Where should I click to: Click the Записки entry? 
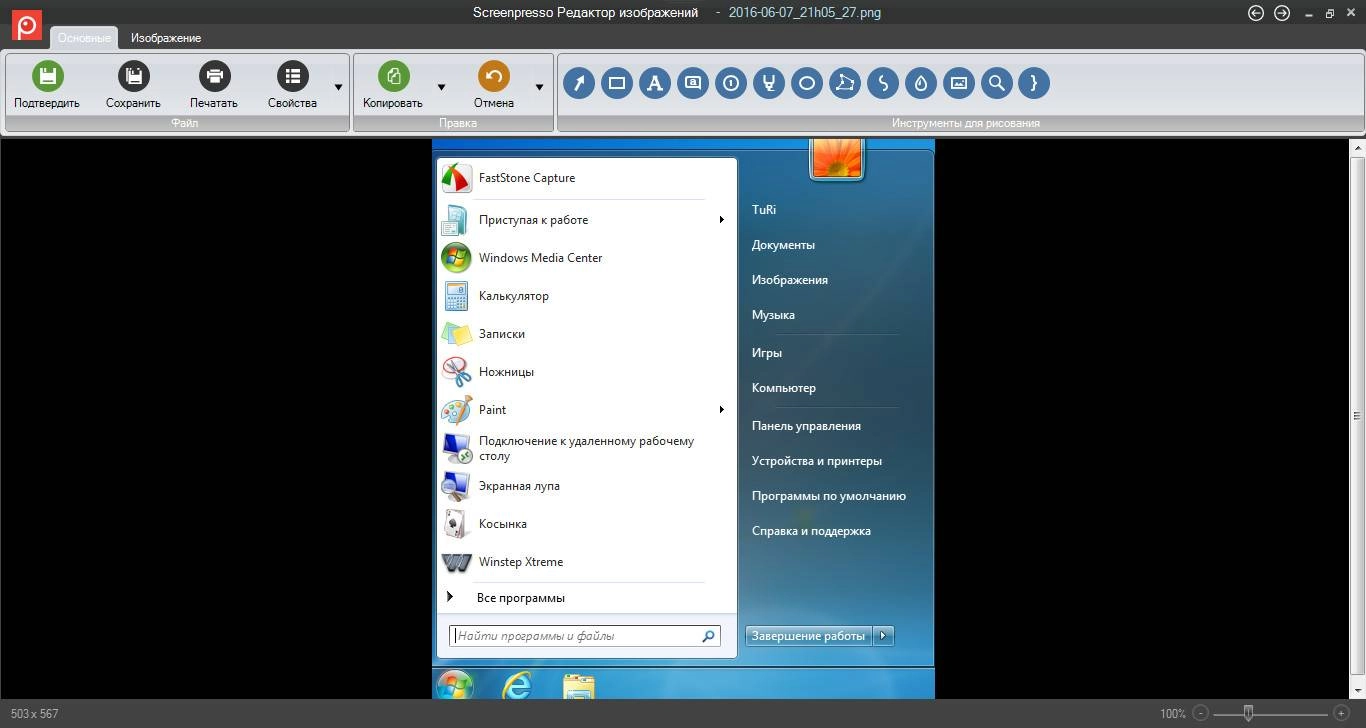588,334
